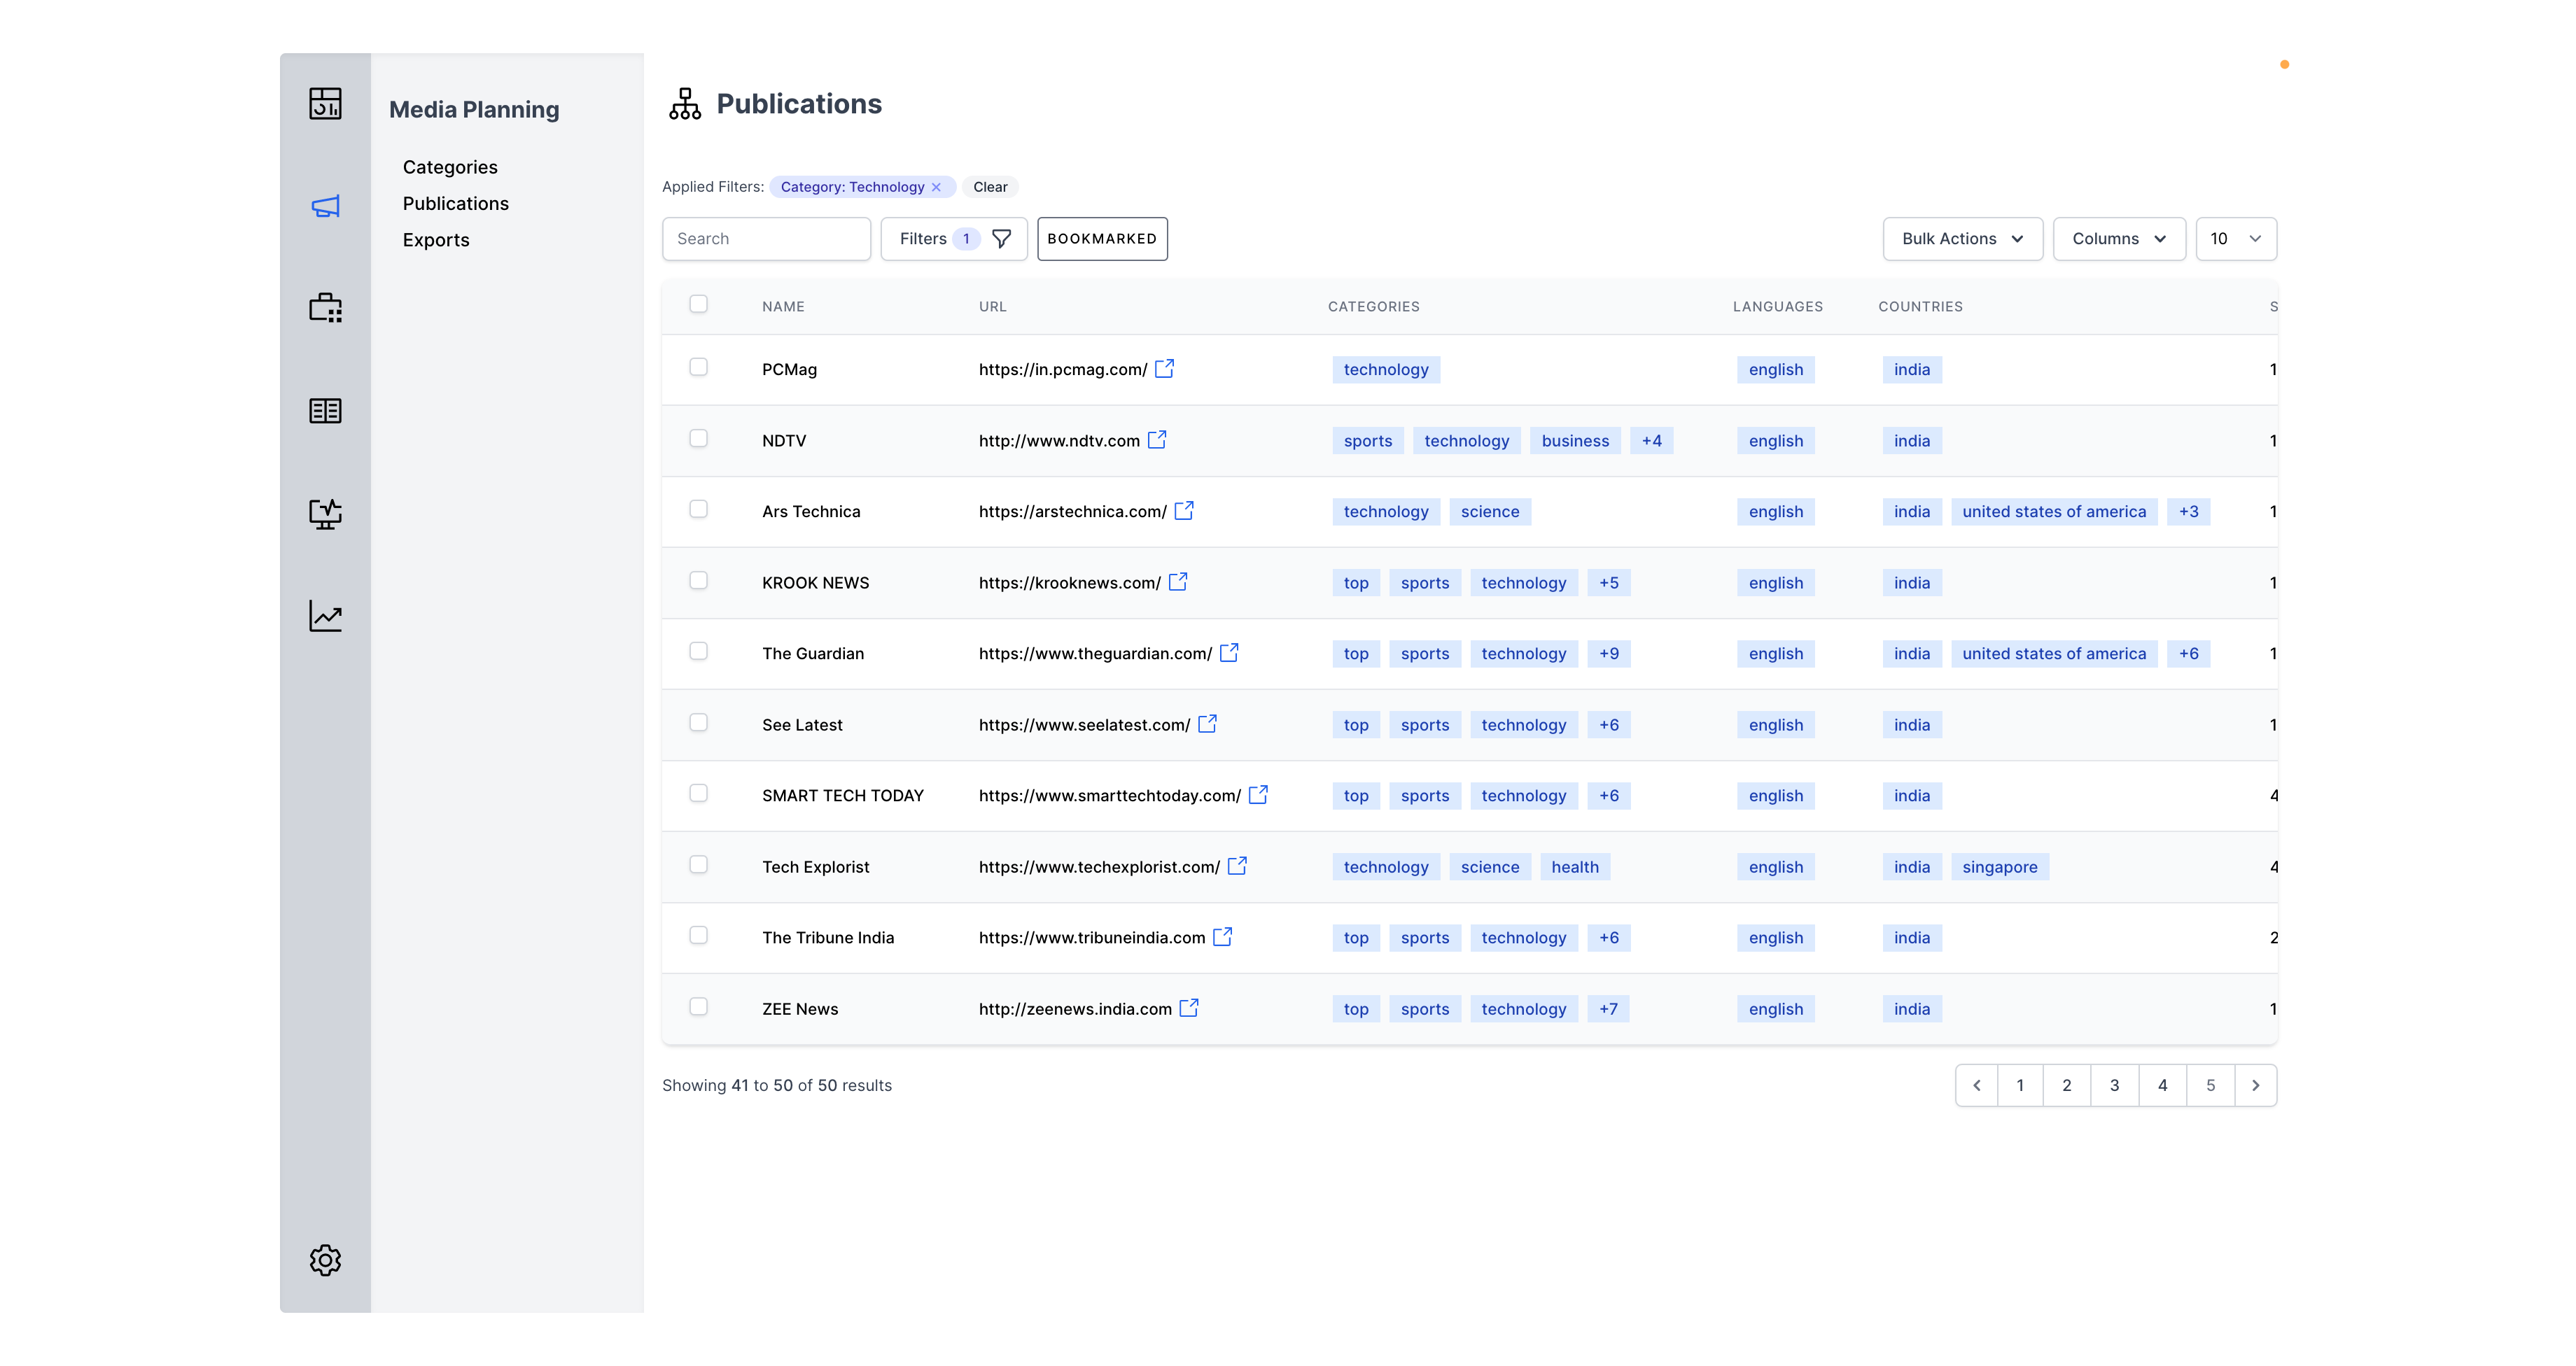Open The Guardian external link icon
This screenshot has height=1366, width=2576.
pyautogui.click(x=1229, y=652)
